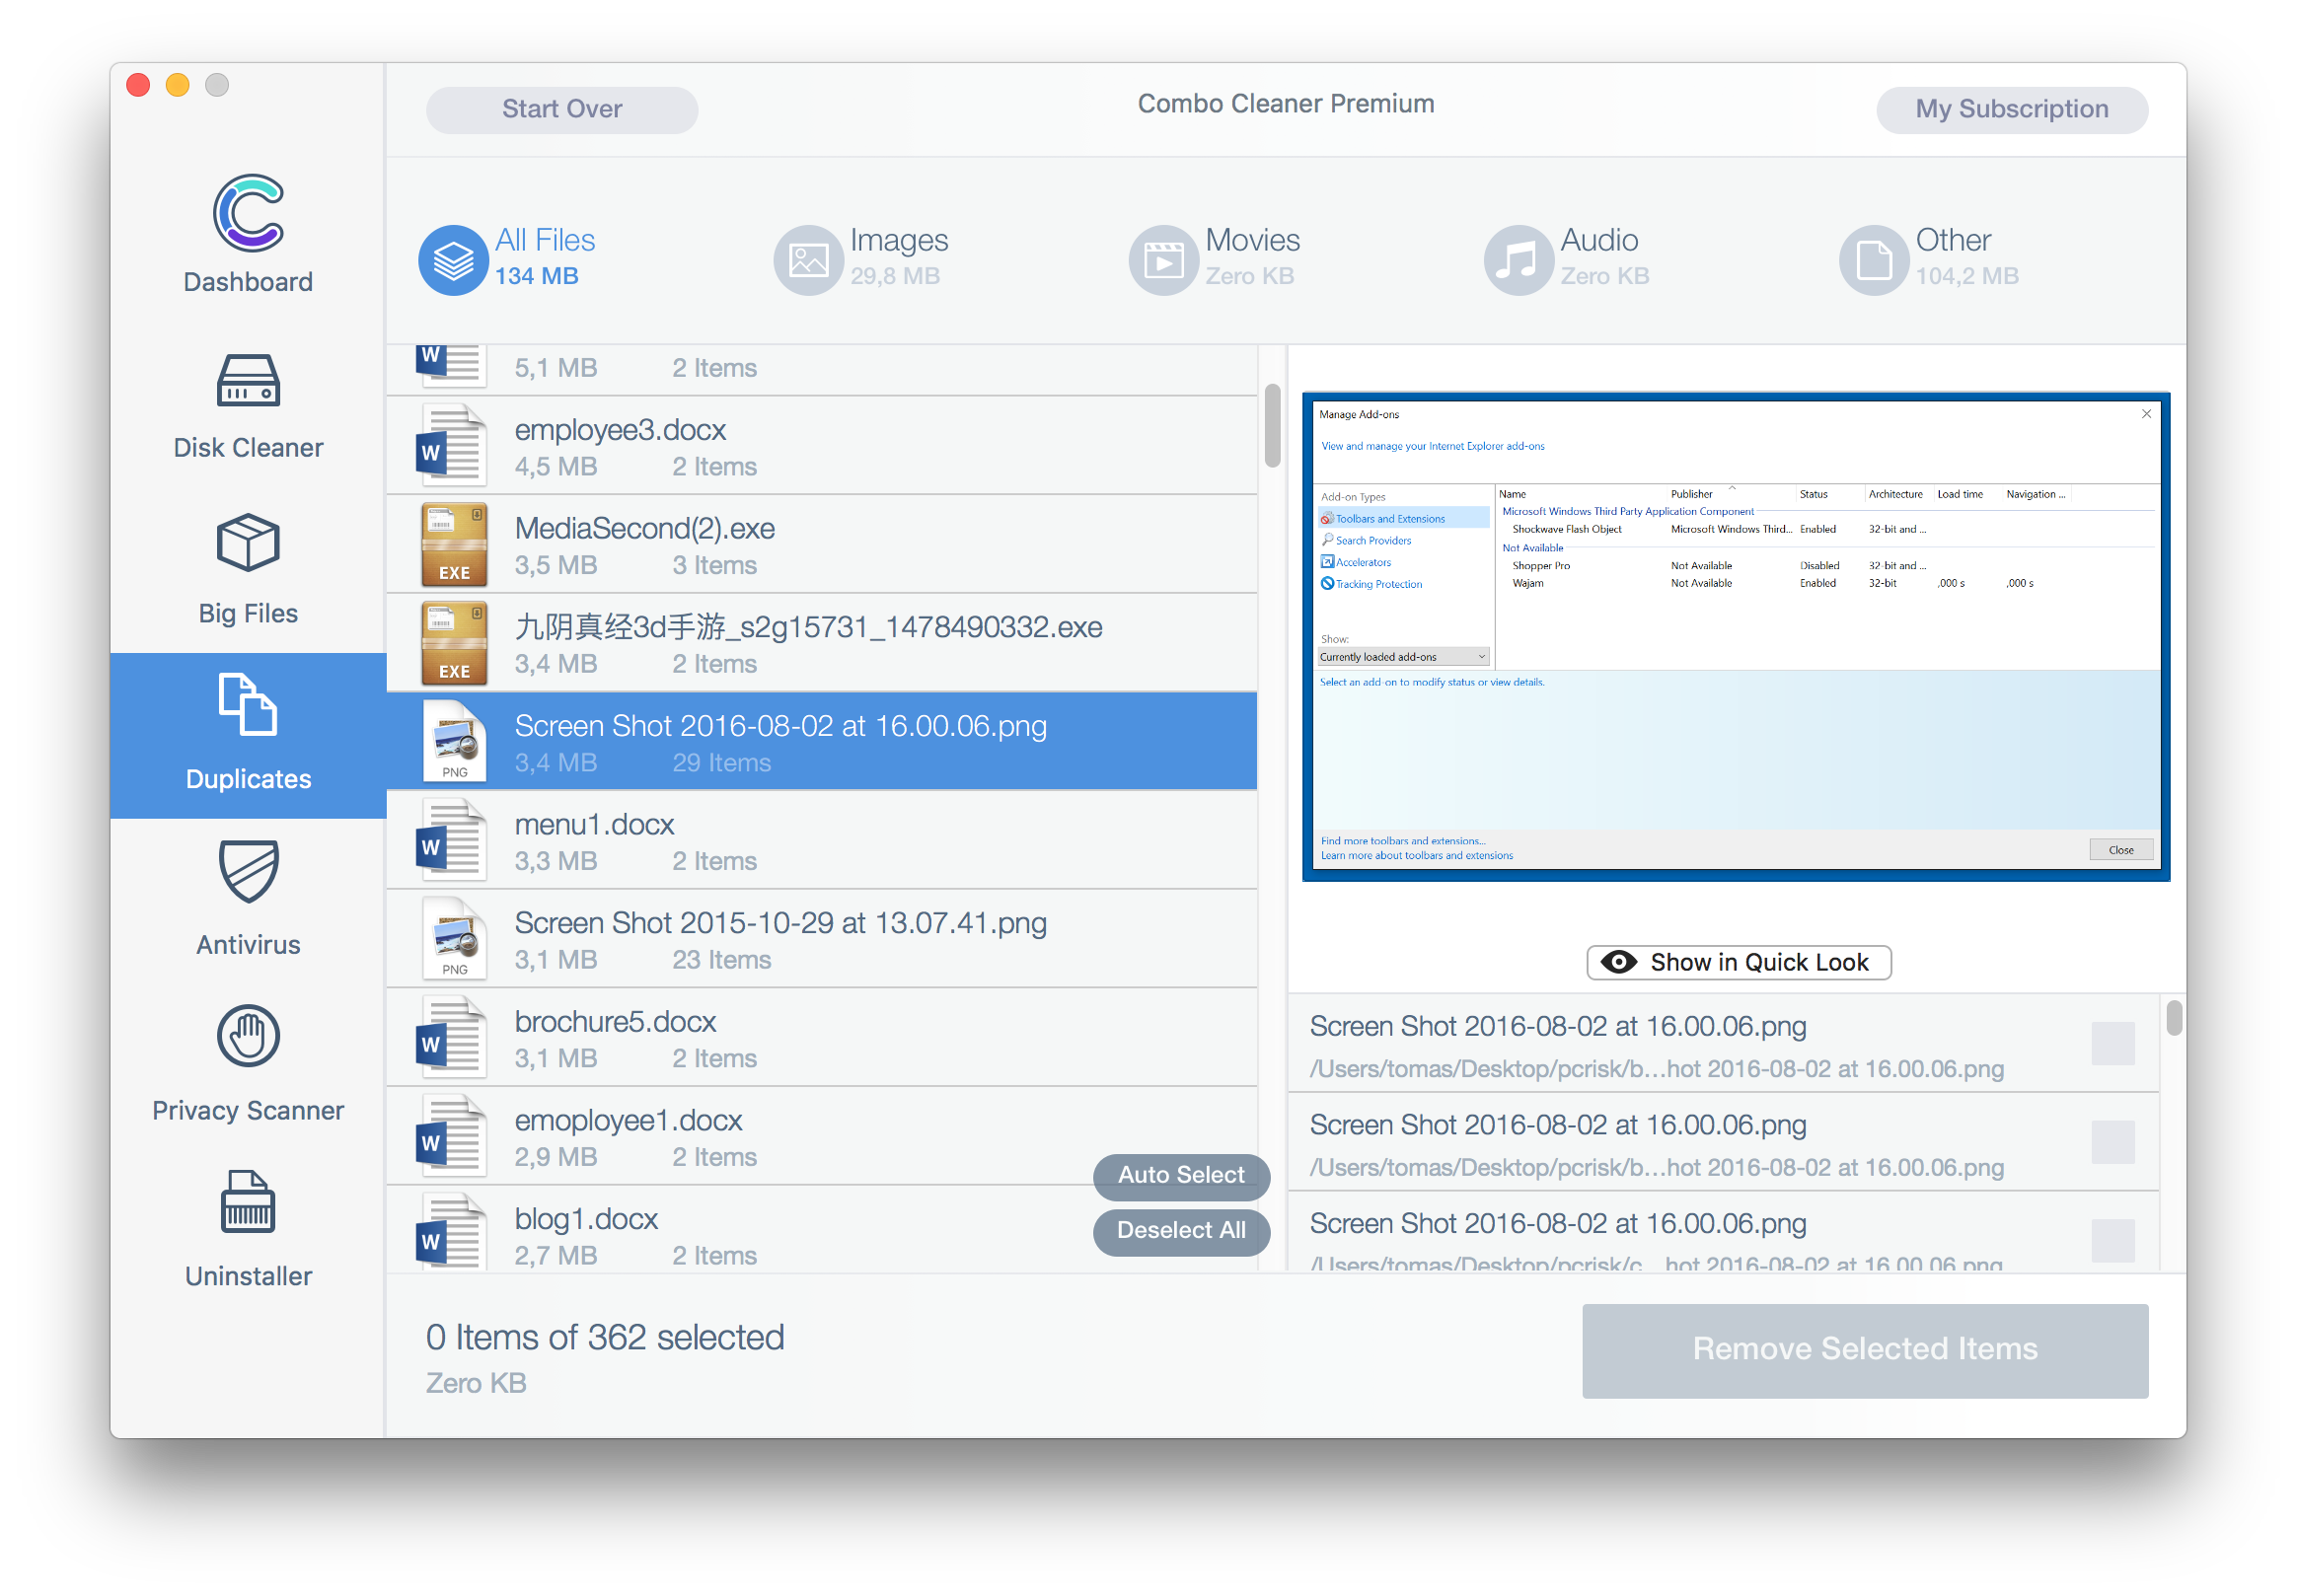Click Word icon of emoployee1.docx
This screenshot has height=1596, width=2297.
(x=452, y=1135)
